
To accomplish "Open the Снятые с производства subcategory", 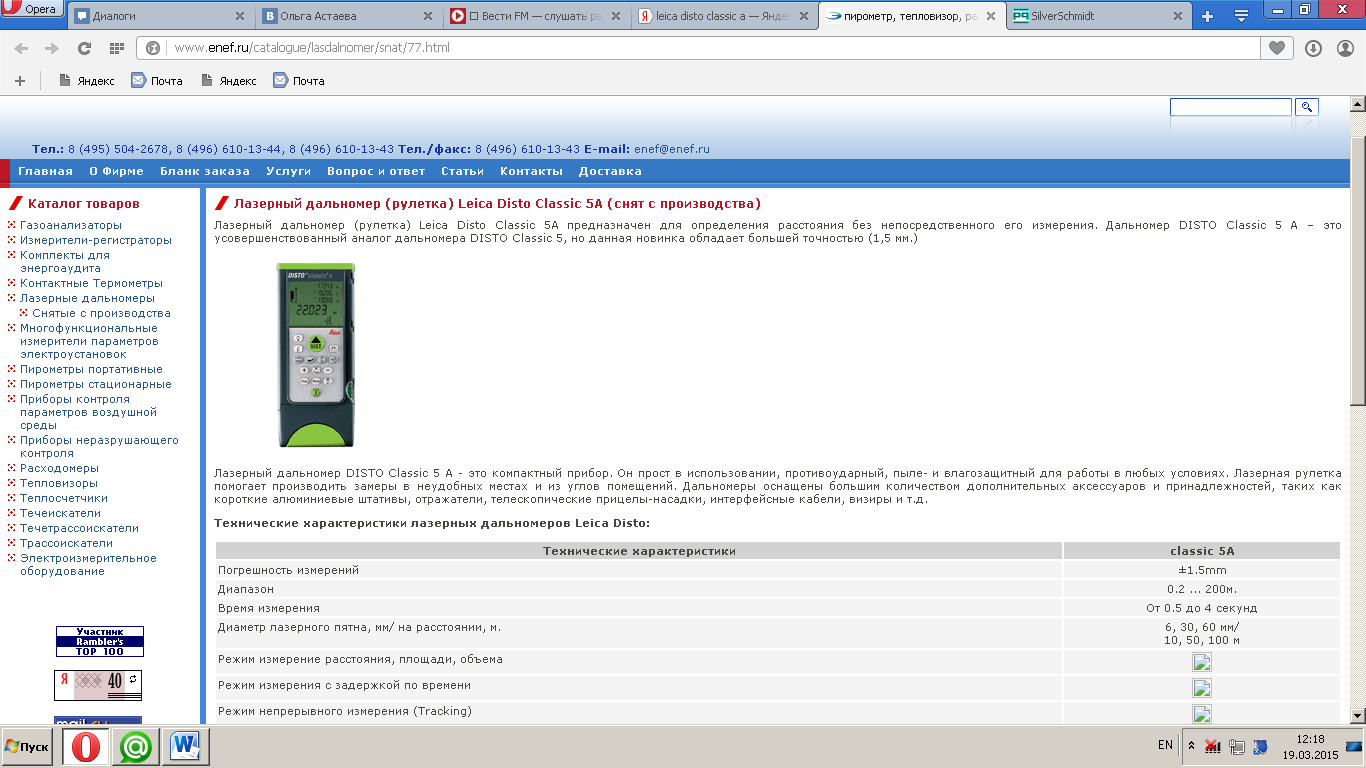I will (x=101, y=313).
